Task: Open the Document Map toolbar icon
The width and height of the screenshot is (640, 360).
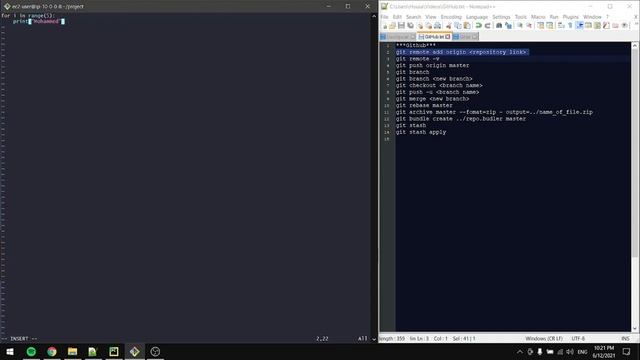Action: 596,26
